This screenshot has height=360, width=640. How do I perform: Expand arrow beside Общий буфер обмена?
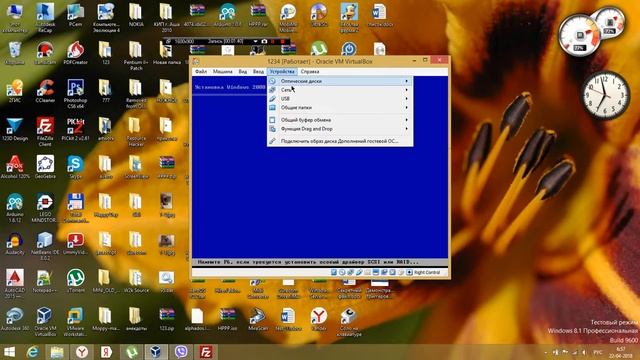coord(407,120)
